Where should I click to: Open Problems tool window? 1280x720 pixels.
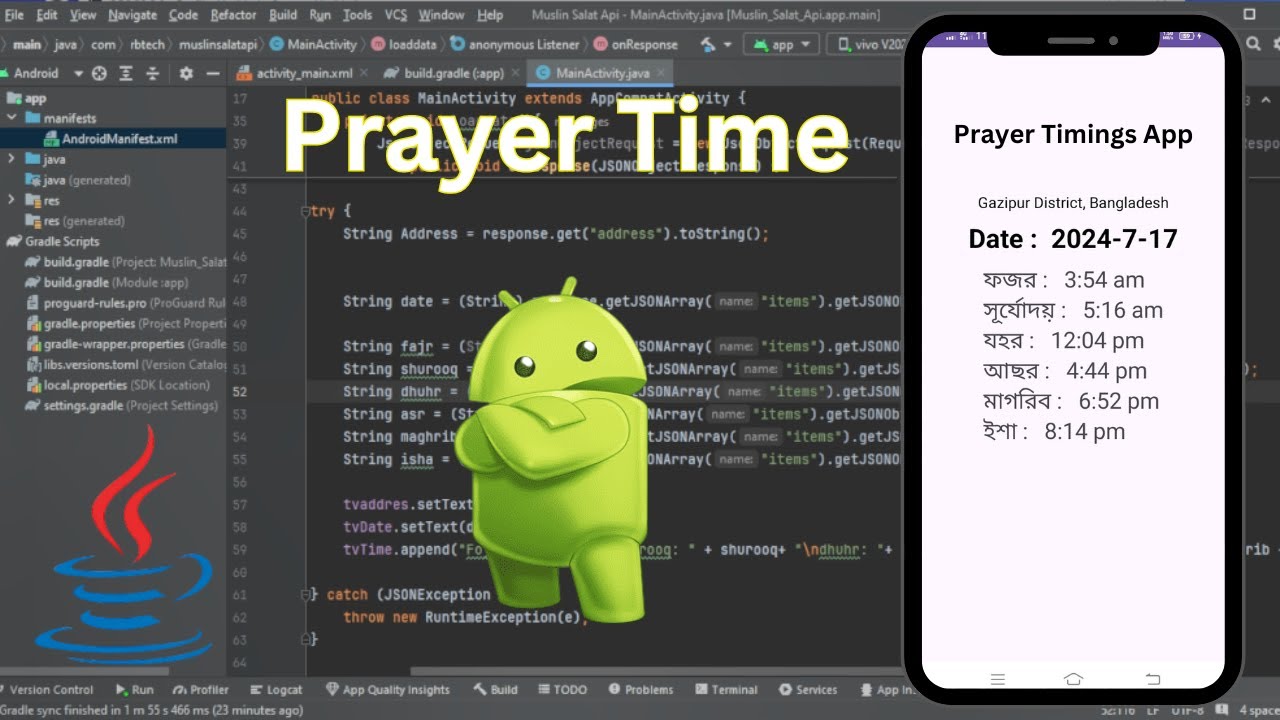click(640, 690)
